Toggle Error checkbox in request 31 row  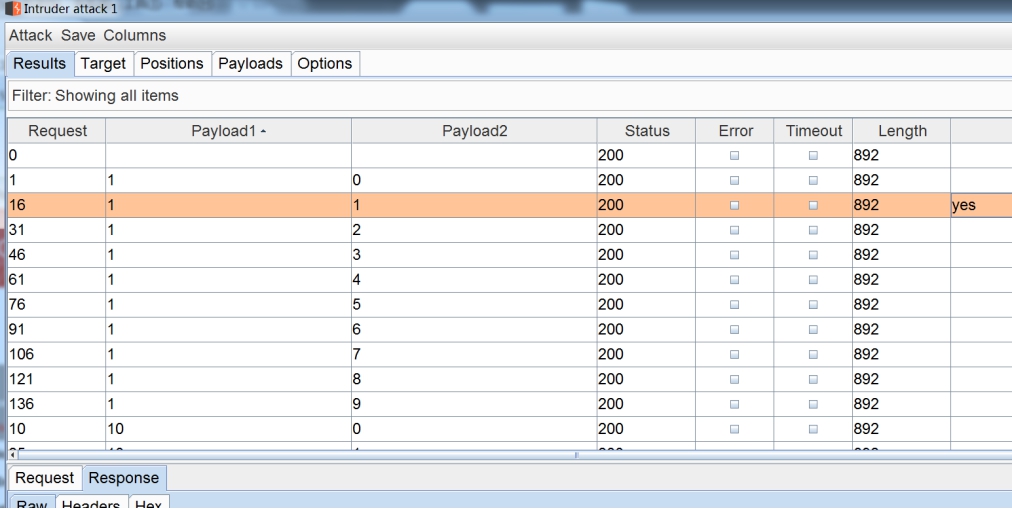point(734,230)
